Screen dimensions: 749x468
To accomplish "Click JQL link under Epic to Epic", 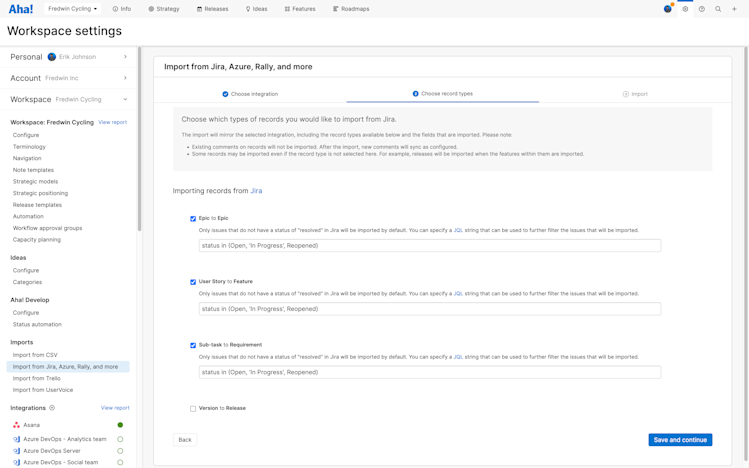I will (458, 230).
